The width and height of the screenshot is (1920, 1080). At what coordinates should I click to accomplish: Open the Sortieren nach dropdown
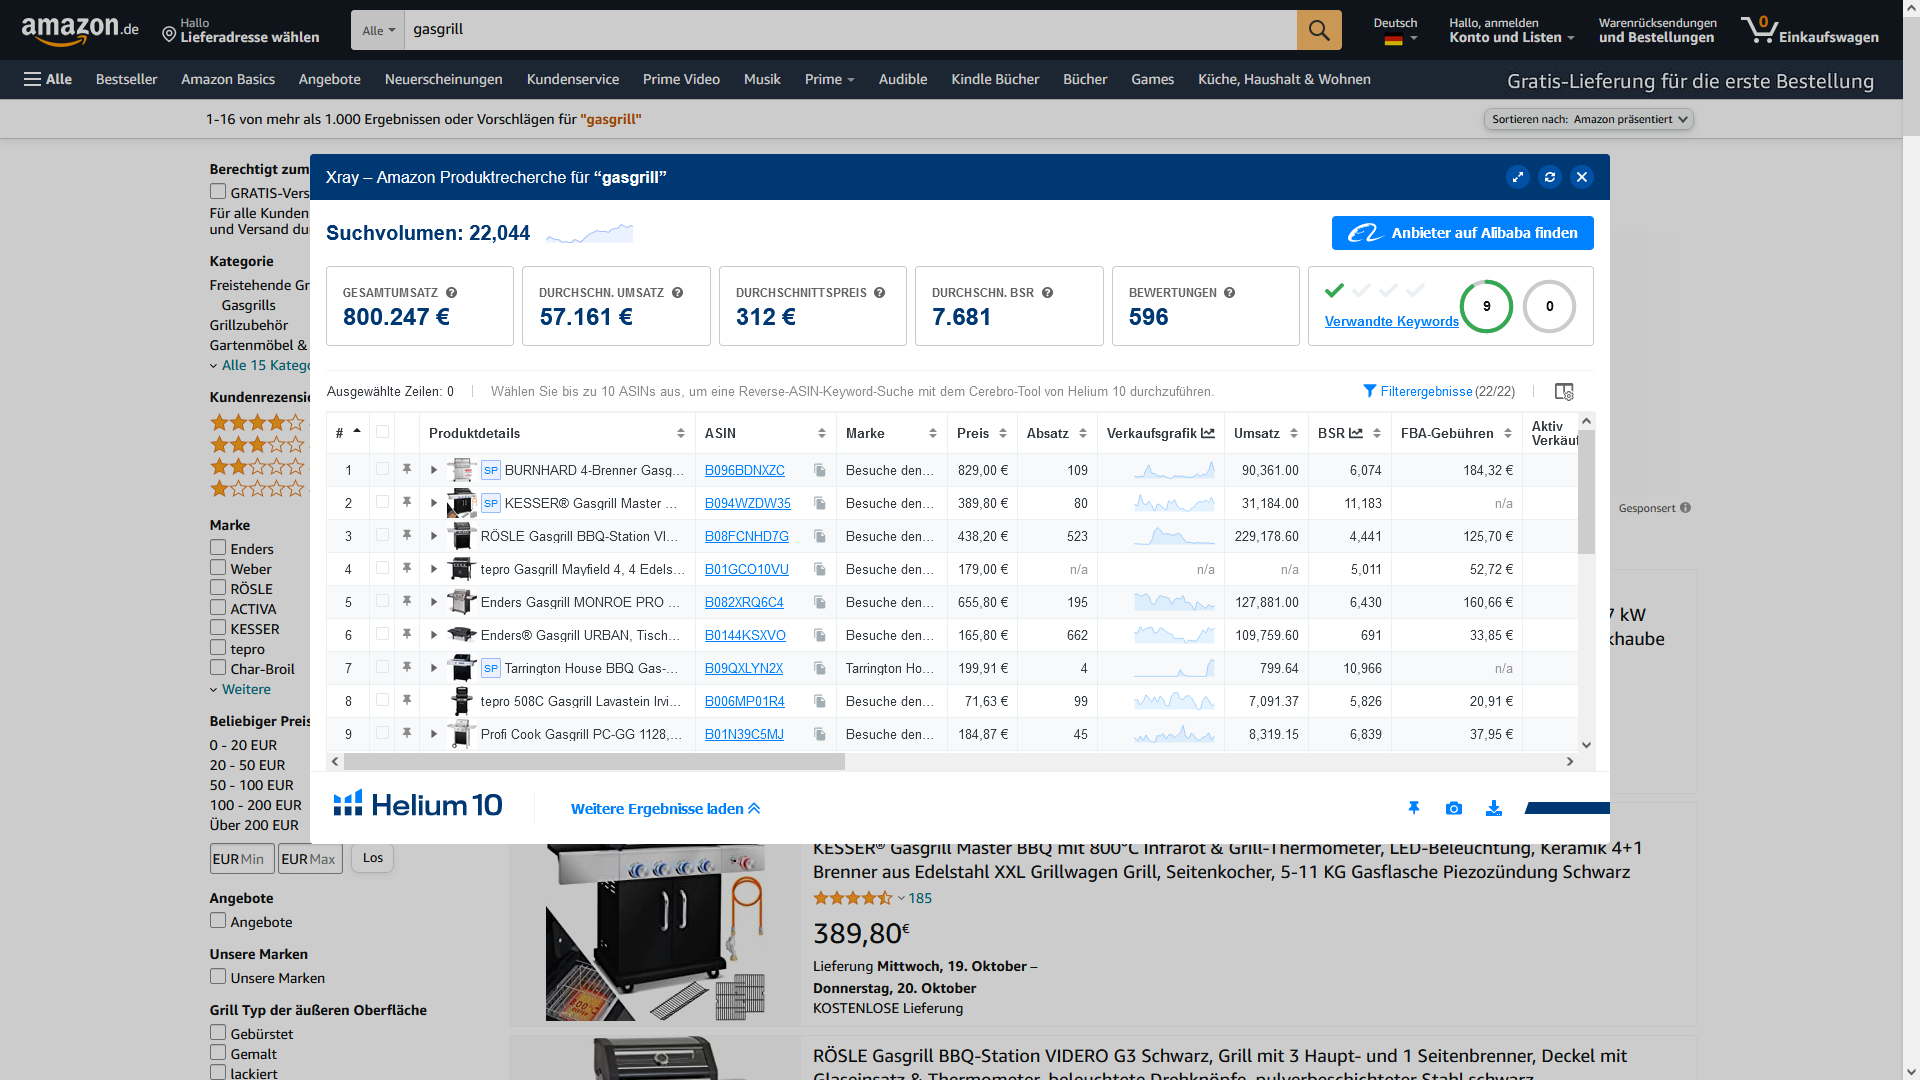pos(1589,119)
